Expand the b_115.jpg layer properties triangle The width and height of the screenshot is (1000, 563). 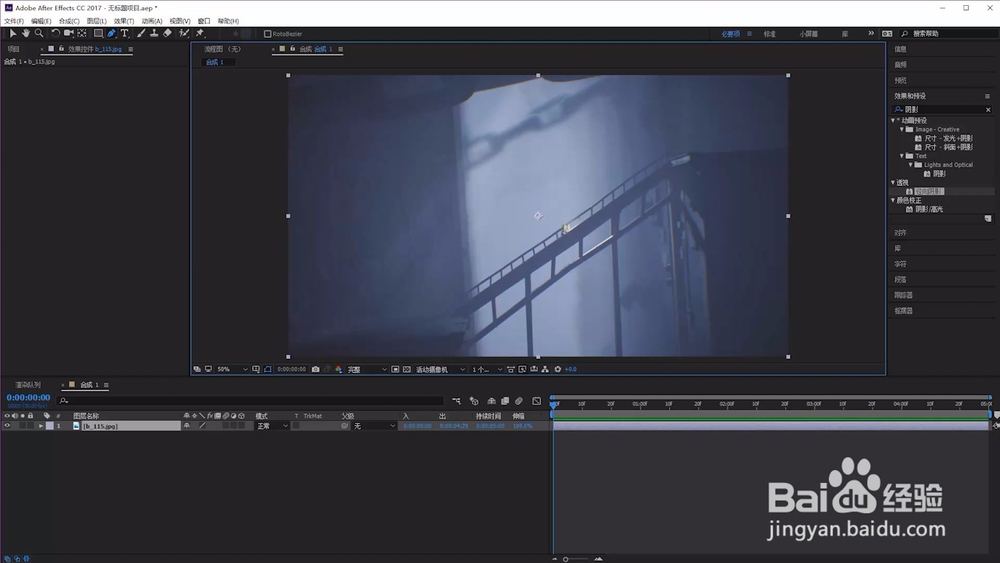41,426
